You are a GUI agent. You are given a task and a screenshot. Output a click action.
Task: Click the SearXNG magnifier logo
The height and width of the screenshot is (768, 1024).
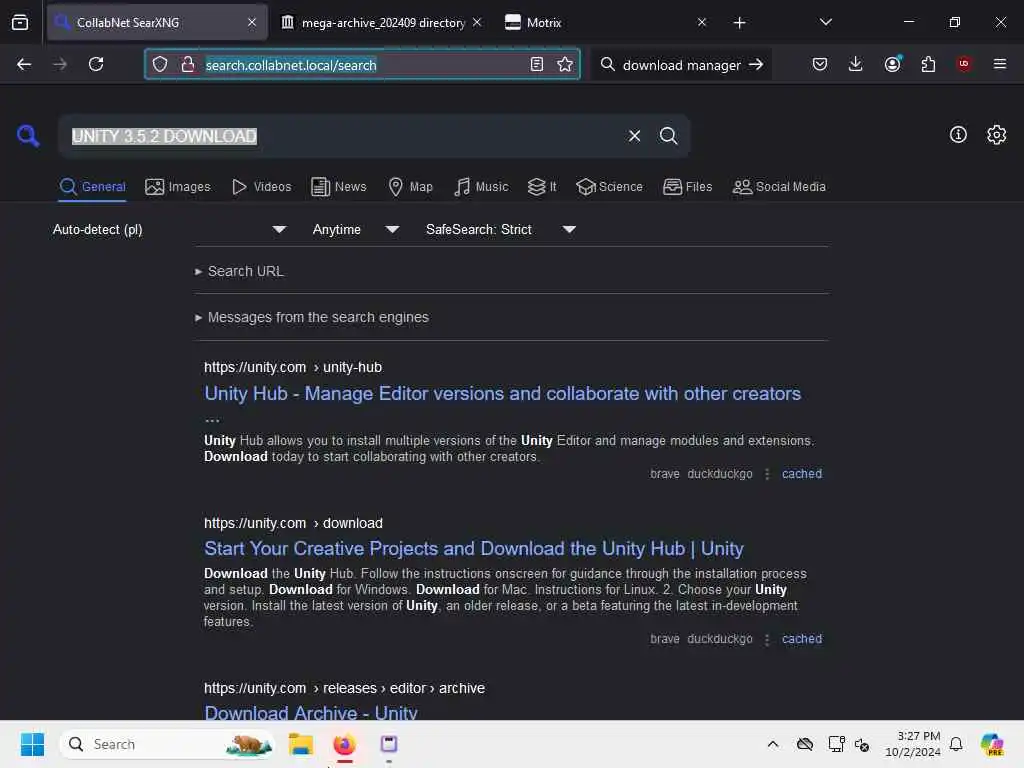point(28,136)
